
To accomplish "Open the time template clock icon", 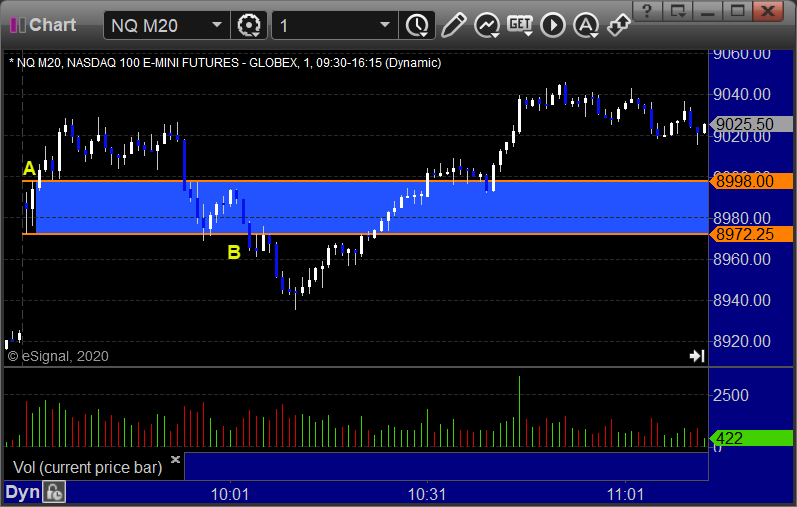I will pyautogui.click(x=417, y=25).
